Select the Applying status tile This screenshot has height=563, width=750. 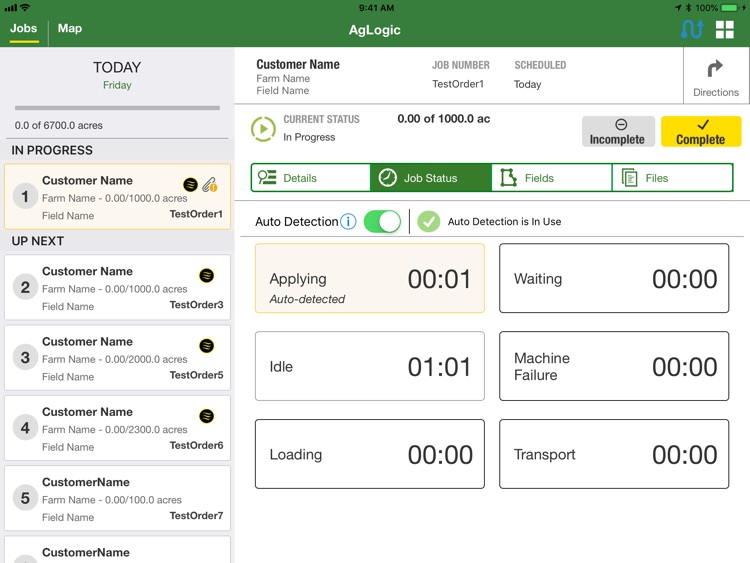point(370,278)
